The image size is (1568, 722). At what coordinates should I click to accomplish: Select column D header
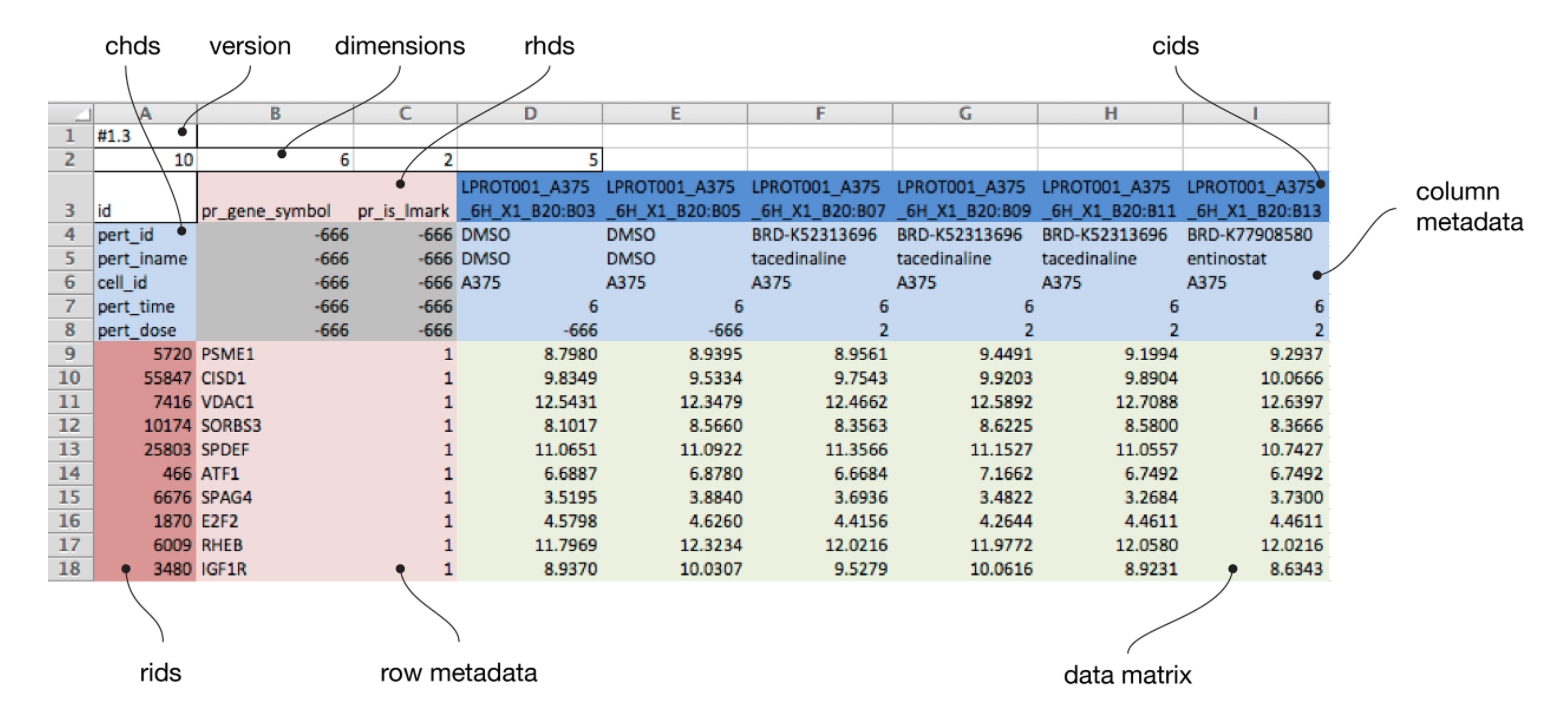[x=529, y=114]
